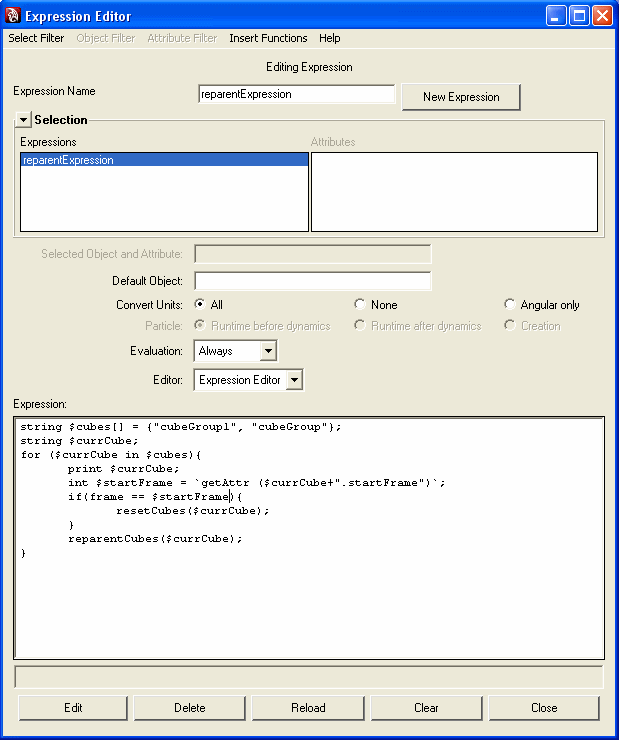Click the Maya icon in title bar

point(13,16)
